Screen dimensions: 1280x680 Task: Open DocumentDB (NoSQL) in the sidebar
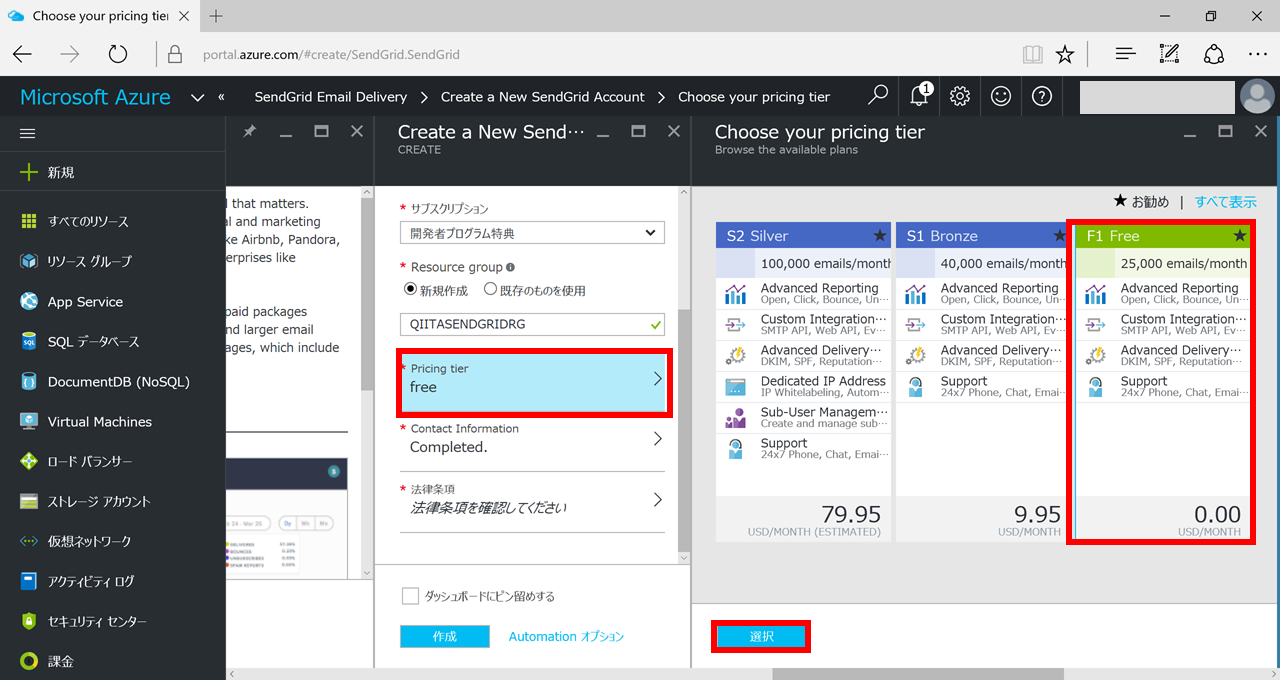pyautogui.click(x=113, y=381)
